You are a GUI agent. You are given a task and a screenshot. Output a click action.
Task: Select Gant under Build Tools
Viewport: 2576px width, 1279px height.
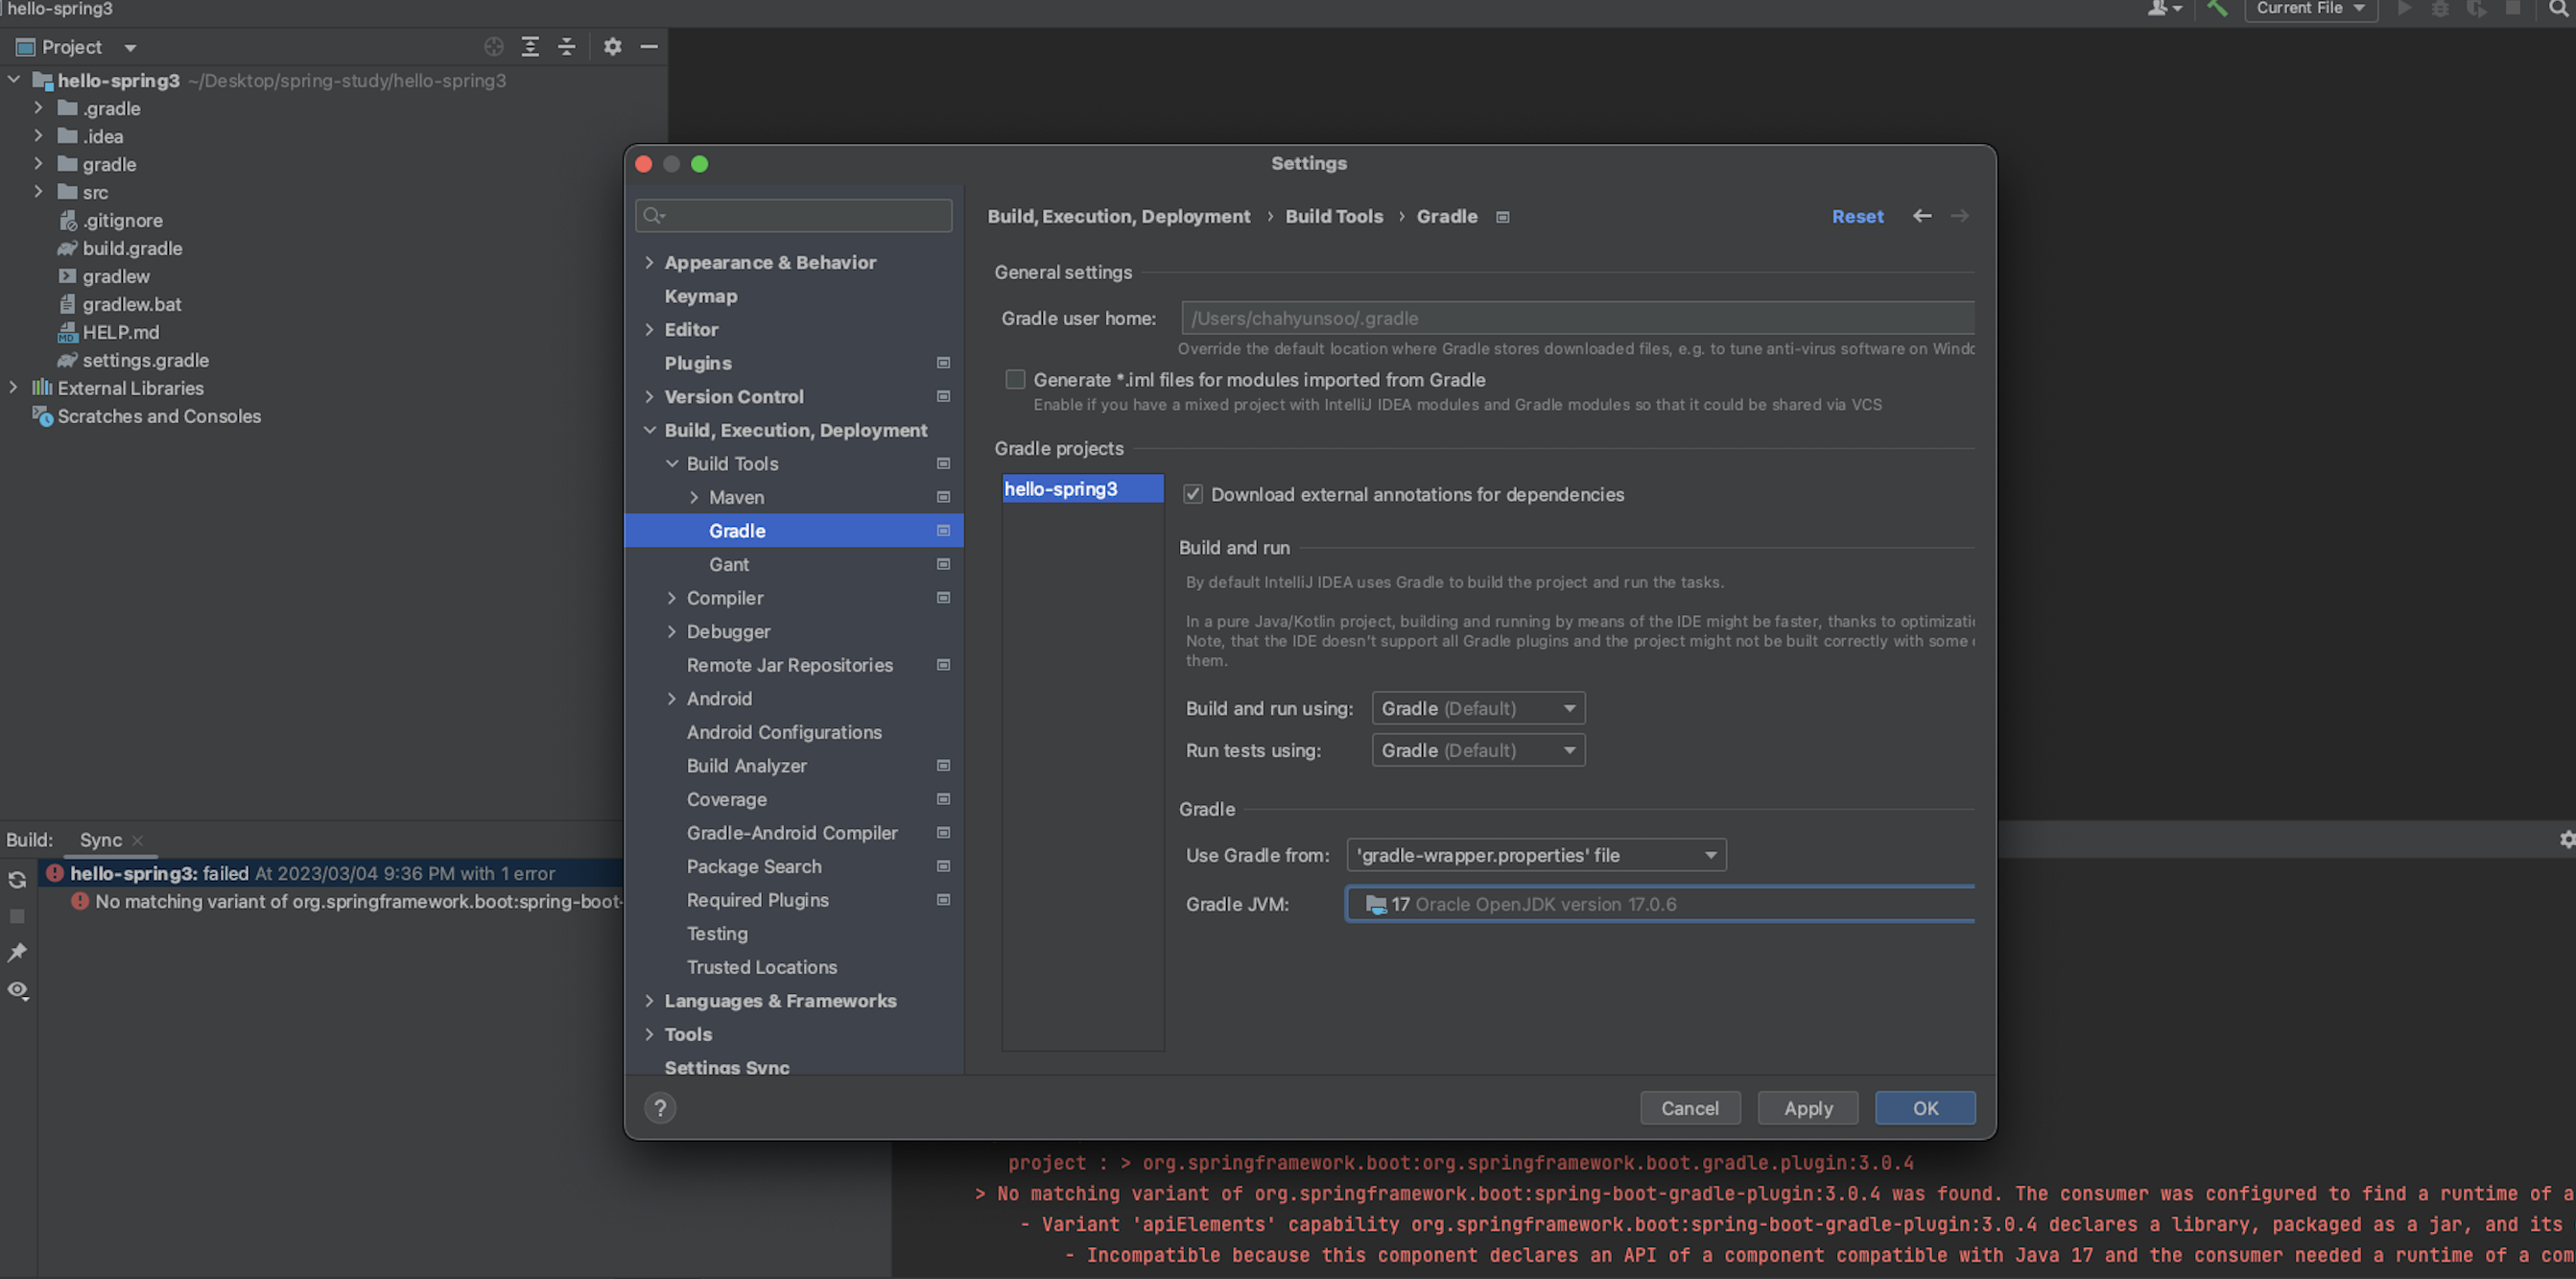coord(729,564)
